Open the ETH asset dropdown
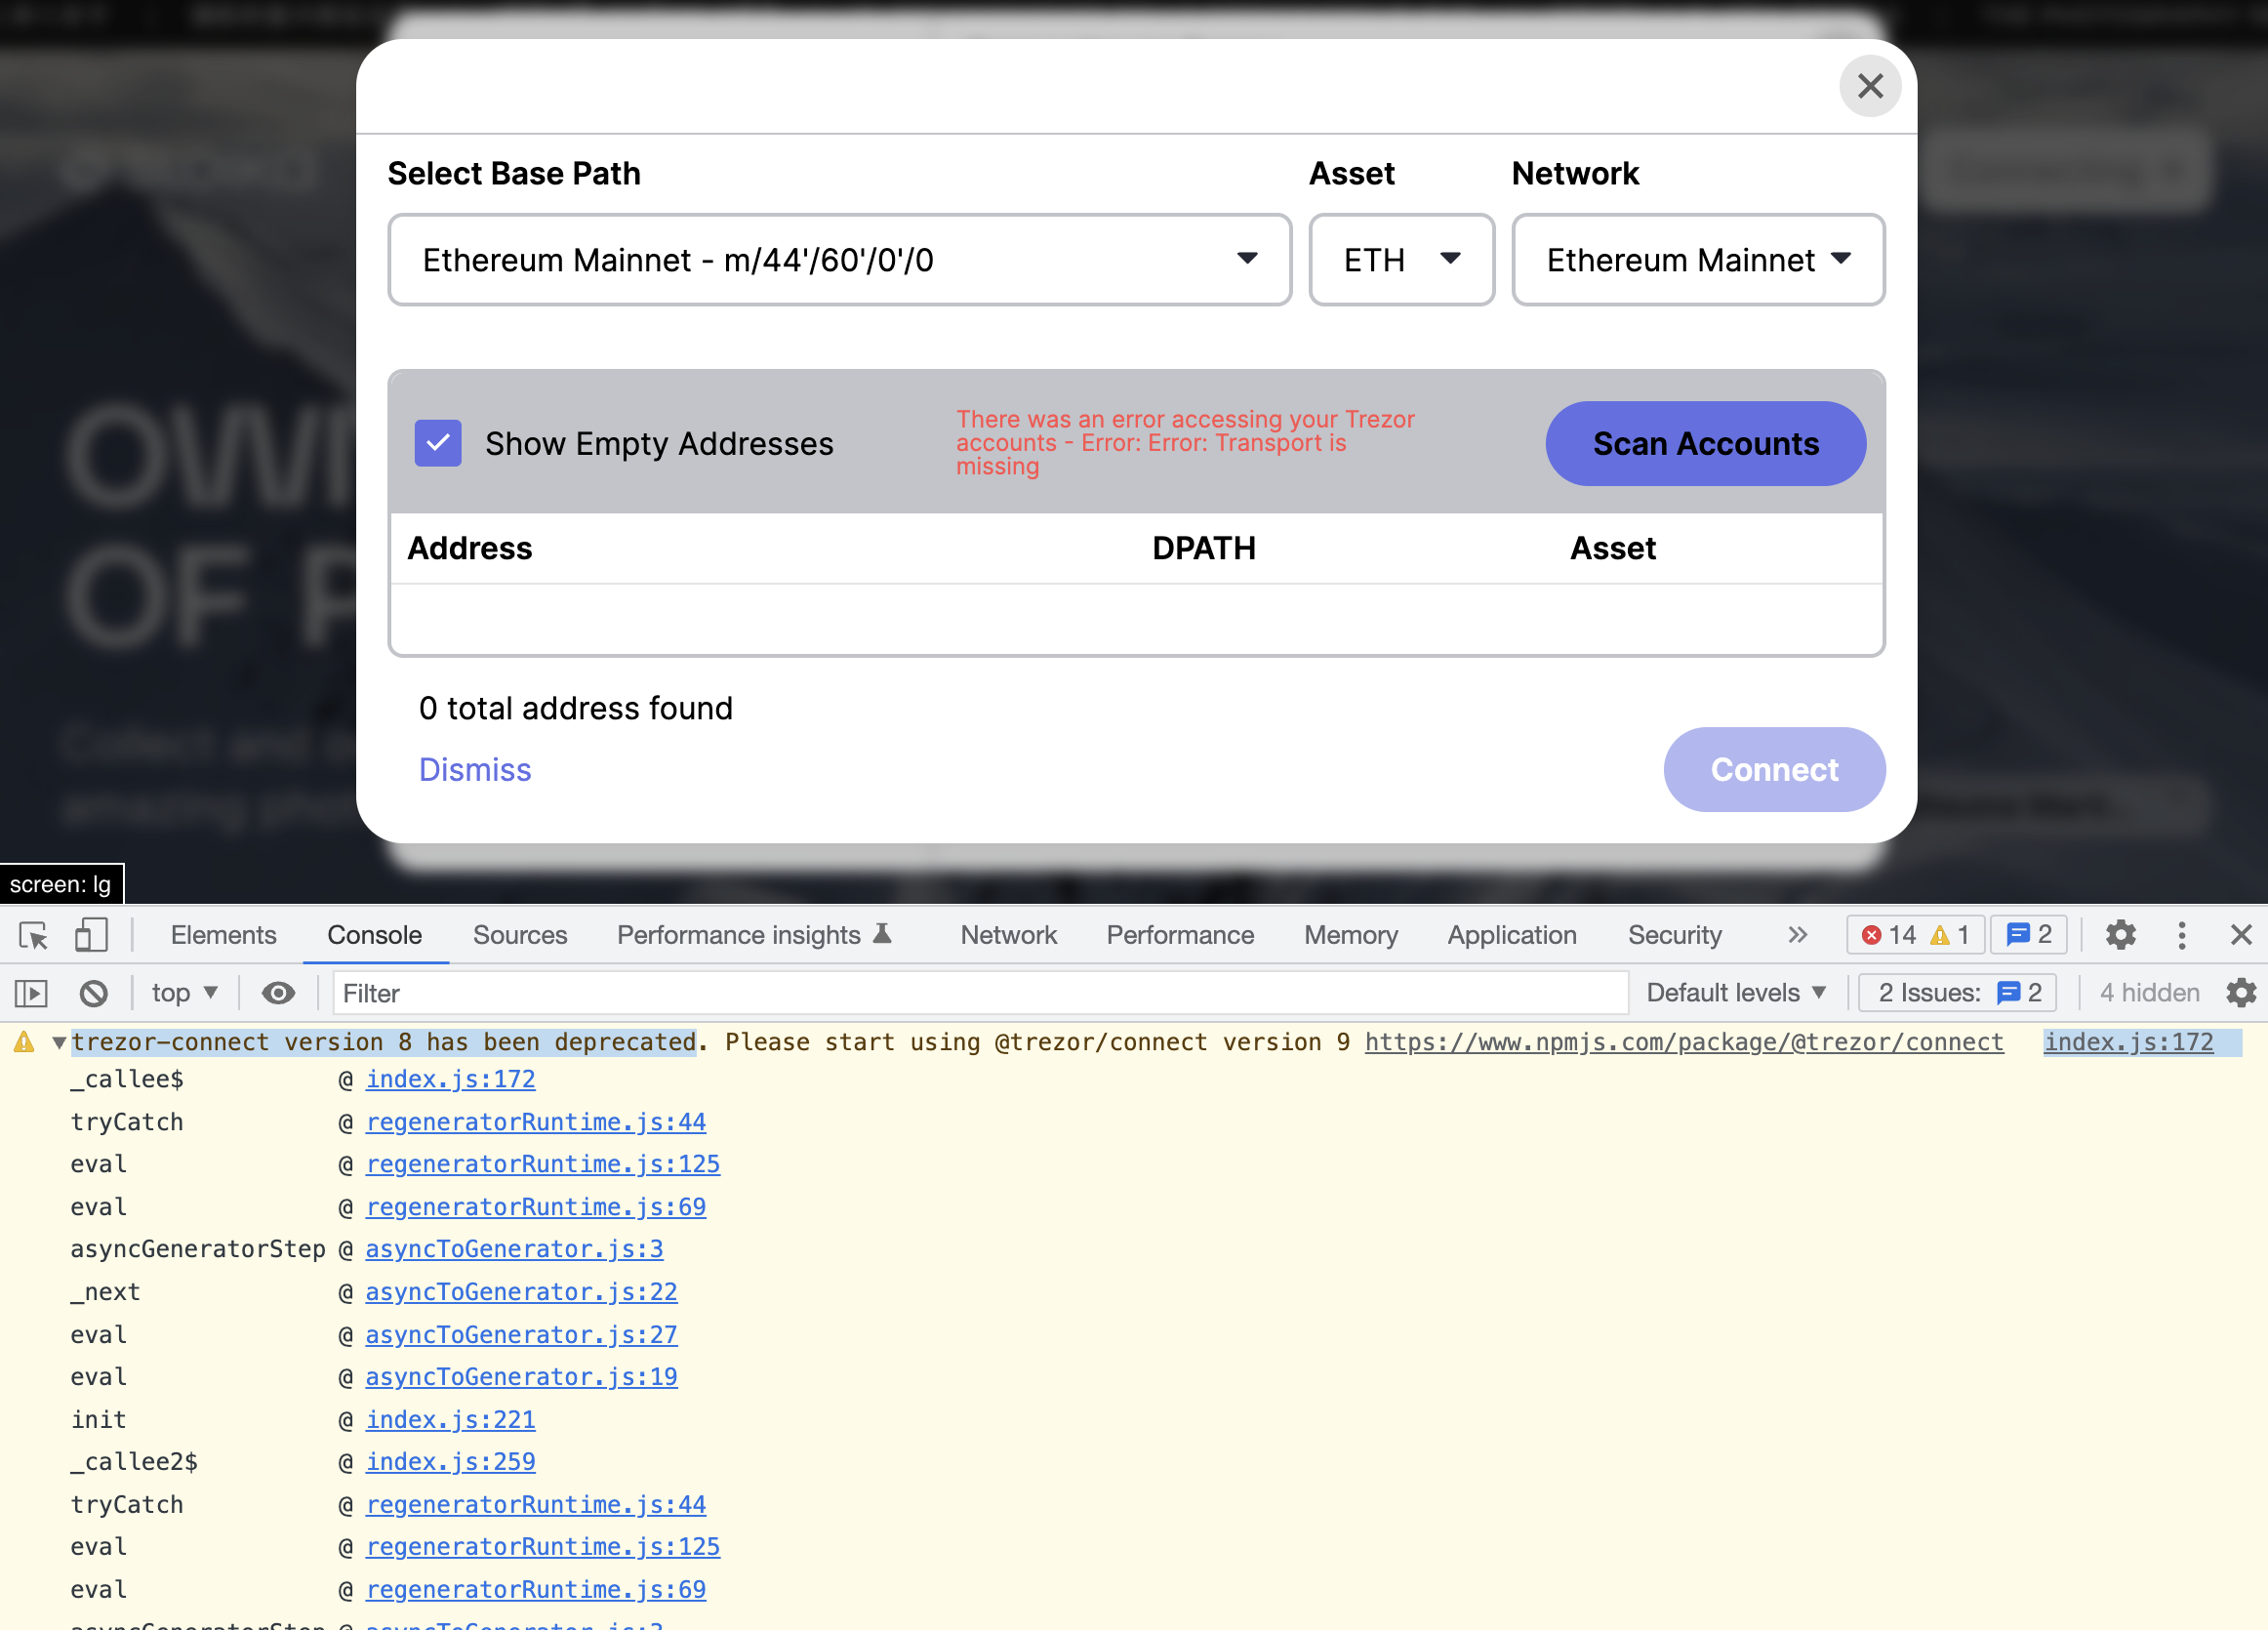 (x=1400, y=260)
